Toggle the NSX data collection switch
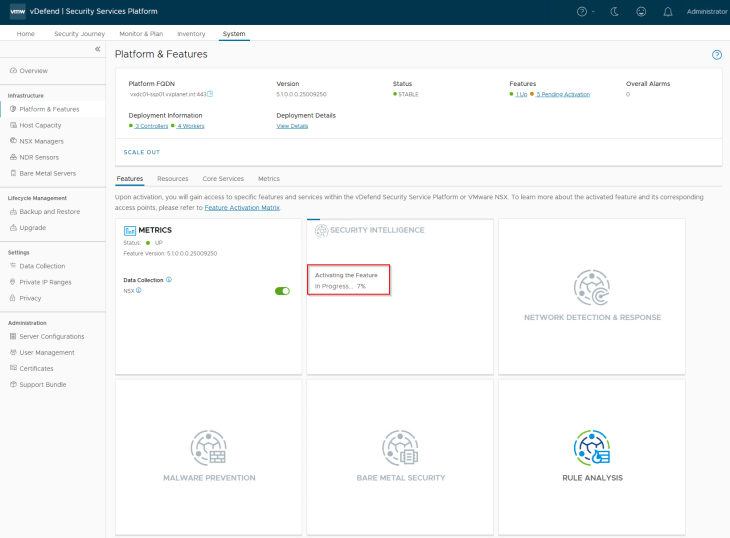This screenshot has width=730, height=538. 282,291
